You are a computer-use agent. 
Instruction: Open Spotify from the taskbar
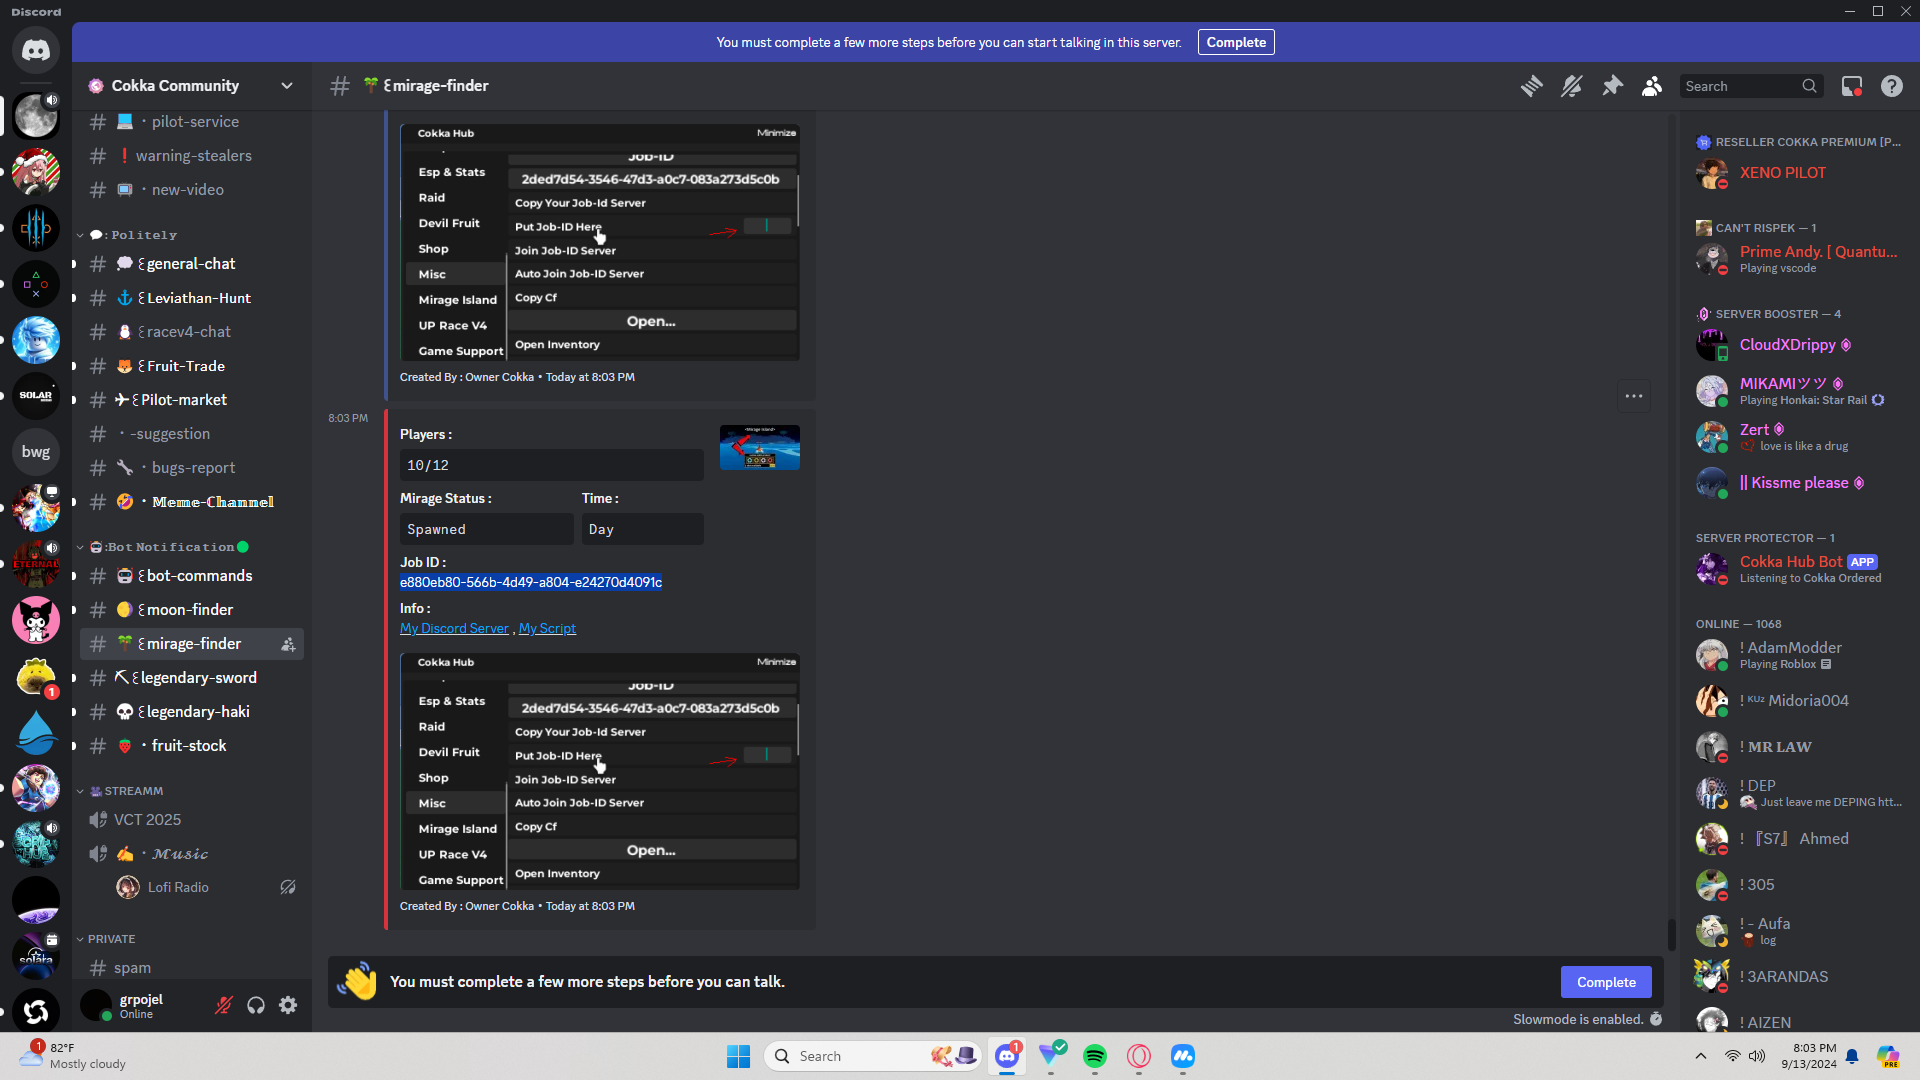pos(1095,1056)
